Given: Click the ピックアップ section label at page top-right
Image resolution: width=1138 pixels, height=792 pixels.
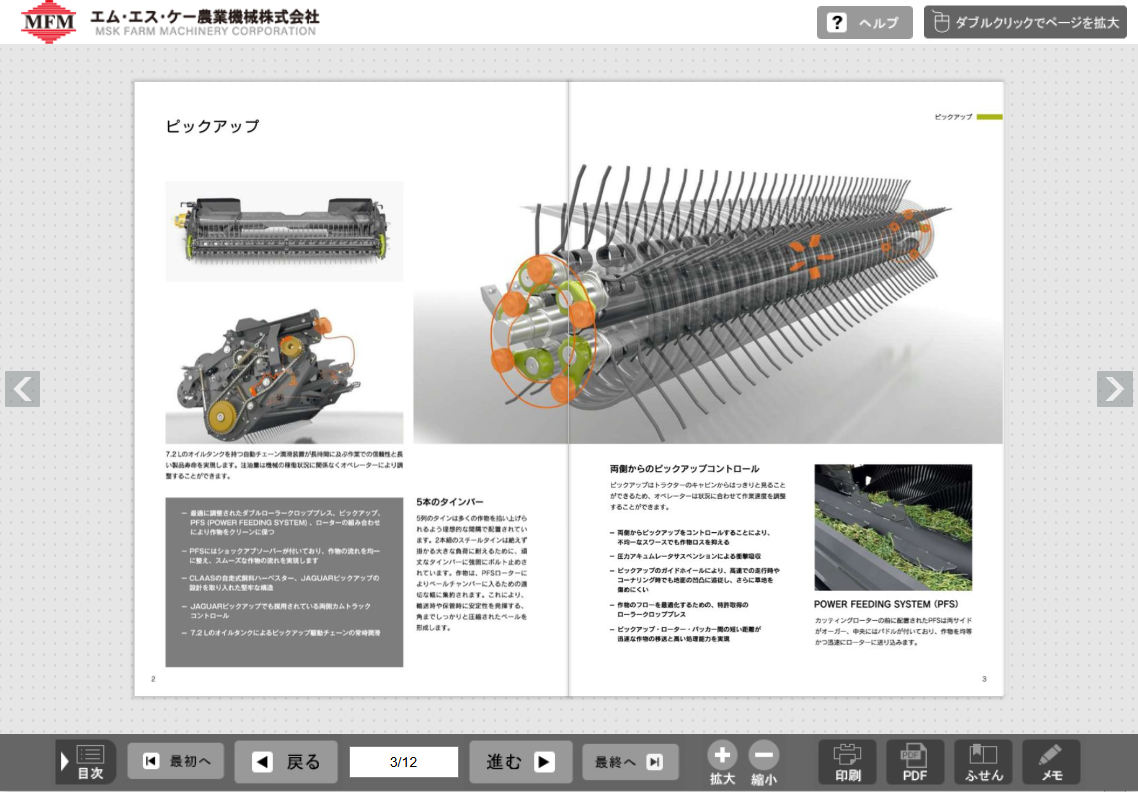Looking at the screenshot, I should click(953, 117).
